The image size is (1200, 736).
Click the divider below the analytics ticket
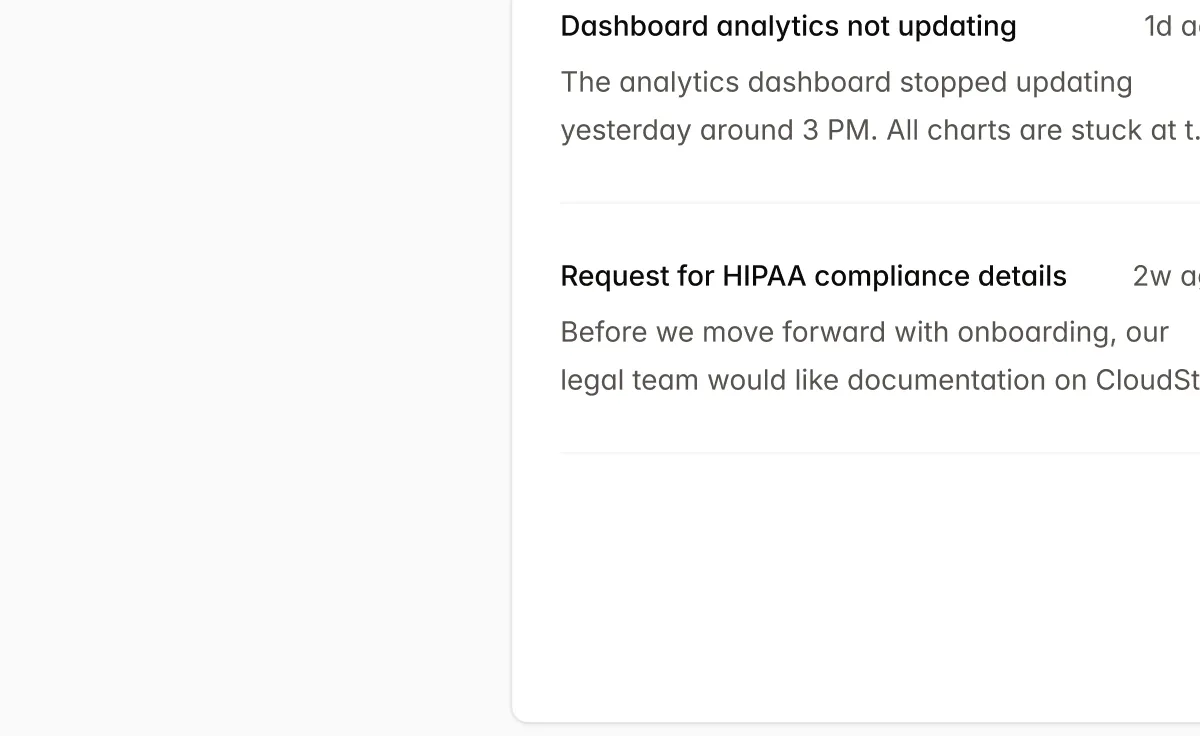[x=880, y=202]
